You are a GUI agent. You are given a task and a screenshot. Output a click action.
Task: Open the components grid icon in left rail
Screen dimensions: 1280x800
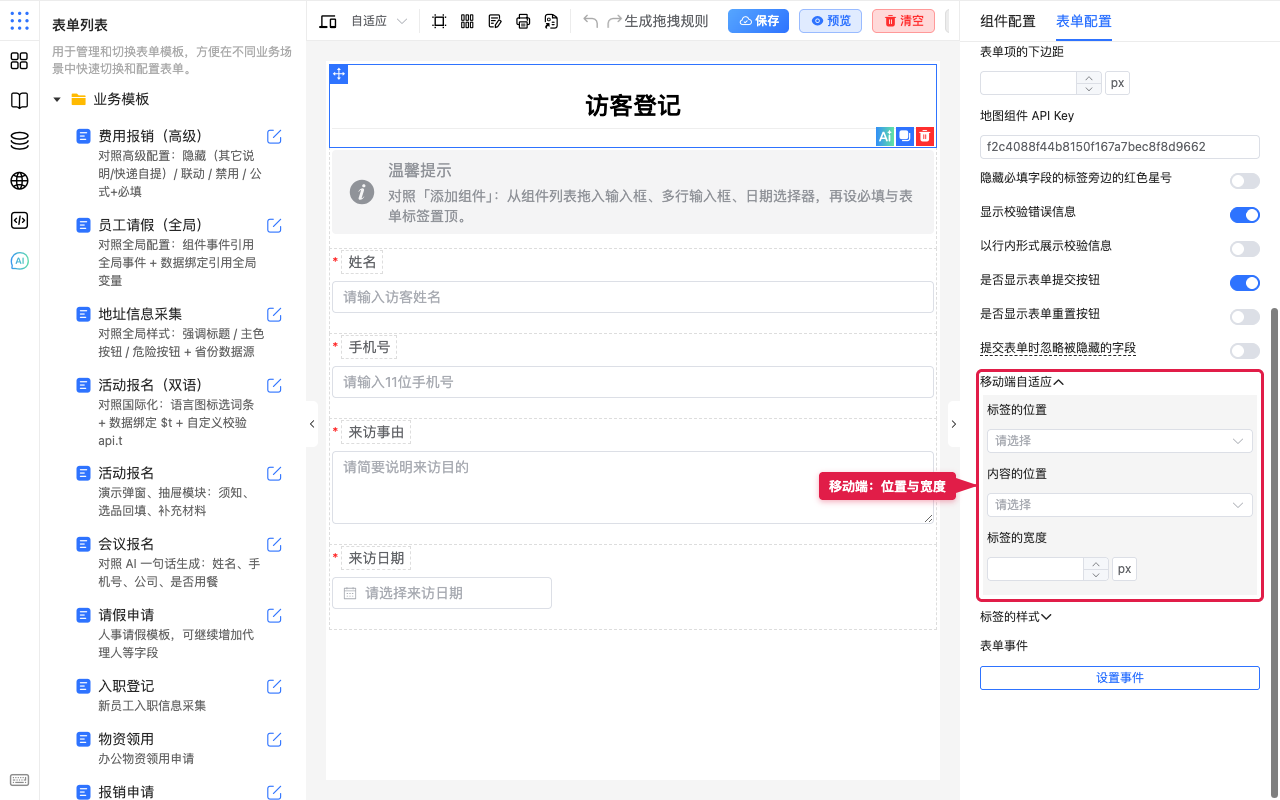19,61
